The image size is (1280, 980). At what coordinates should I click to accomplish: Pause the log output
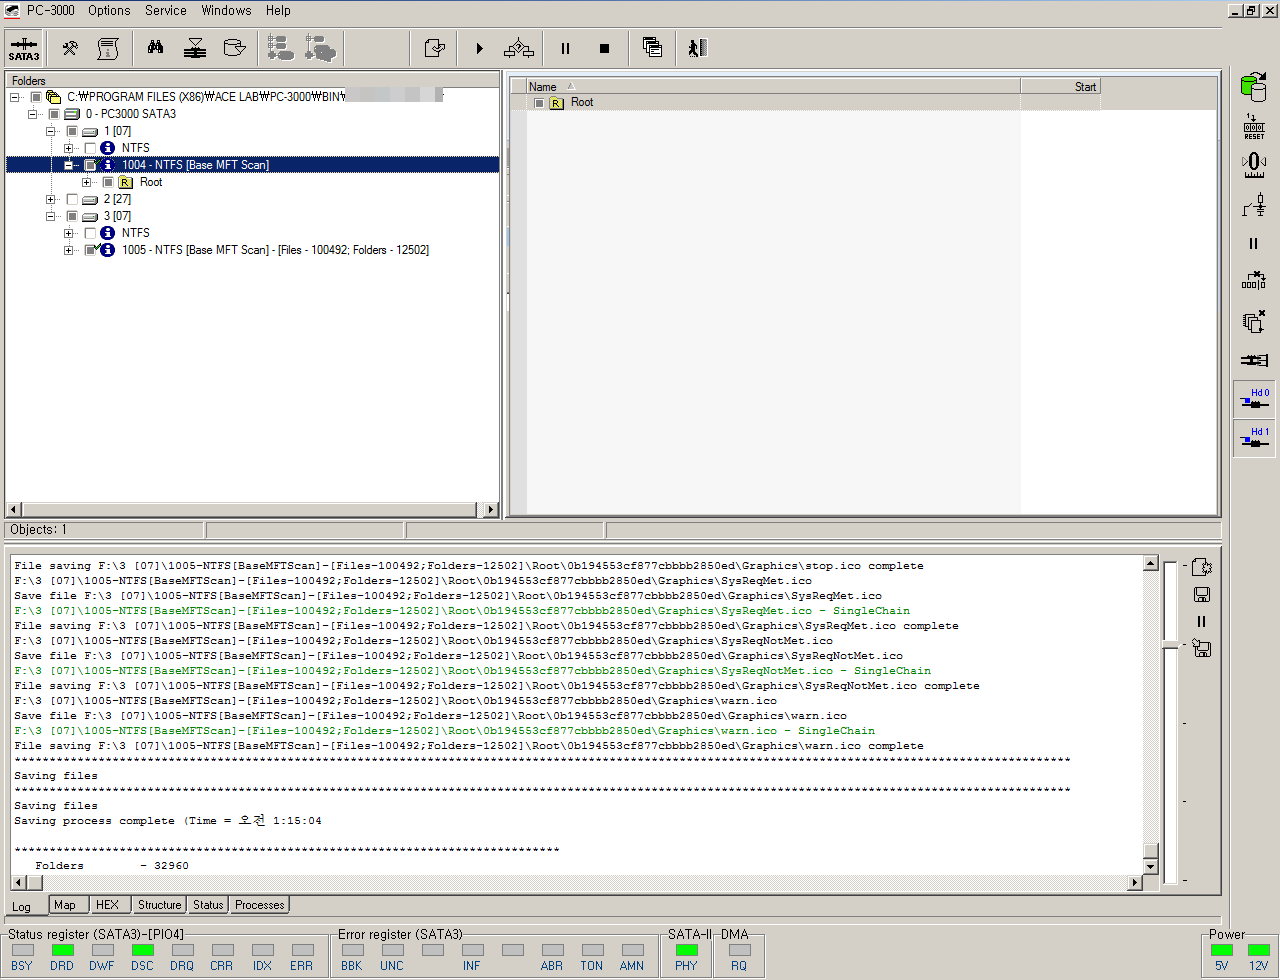[x=1202, y=621]
